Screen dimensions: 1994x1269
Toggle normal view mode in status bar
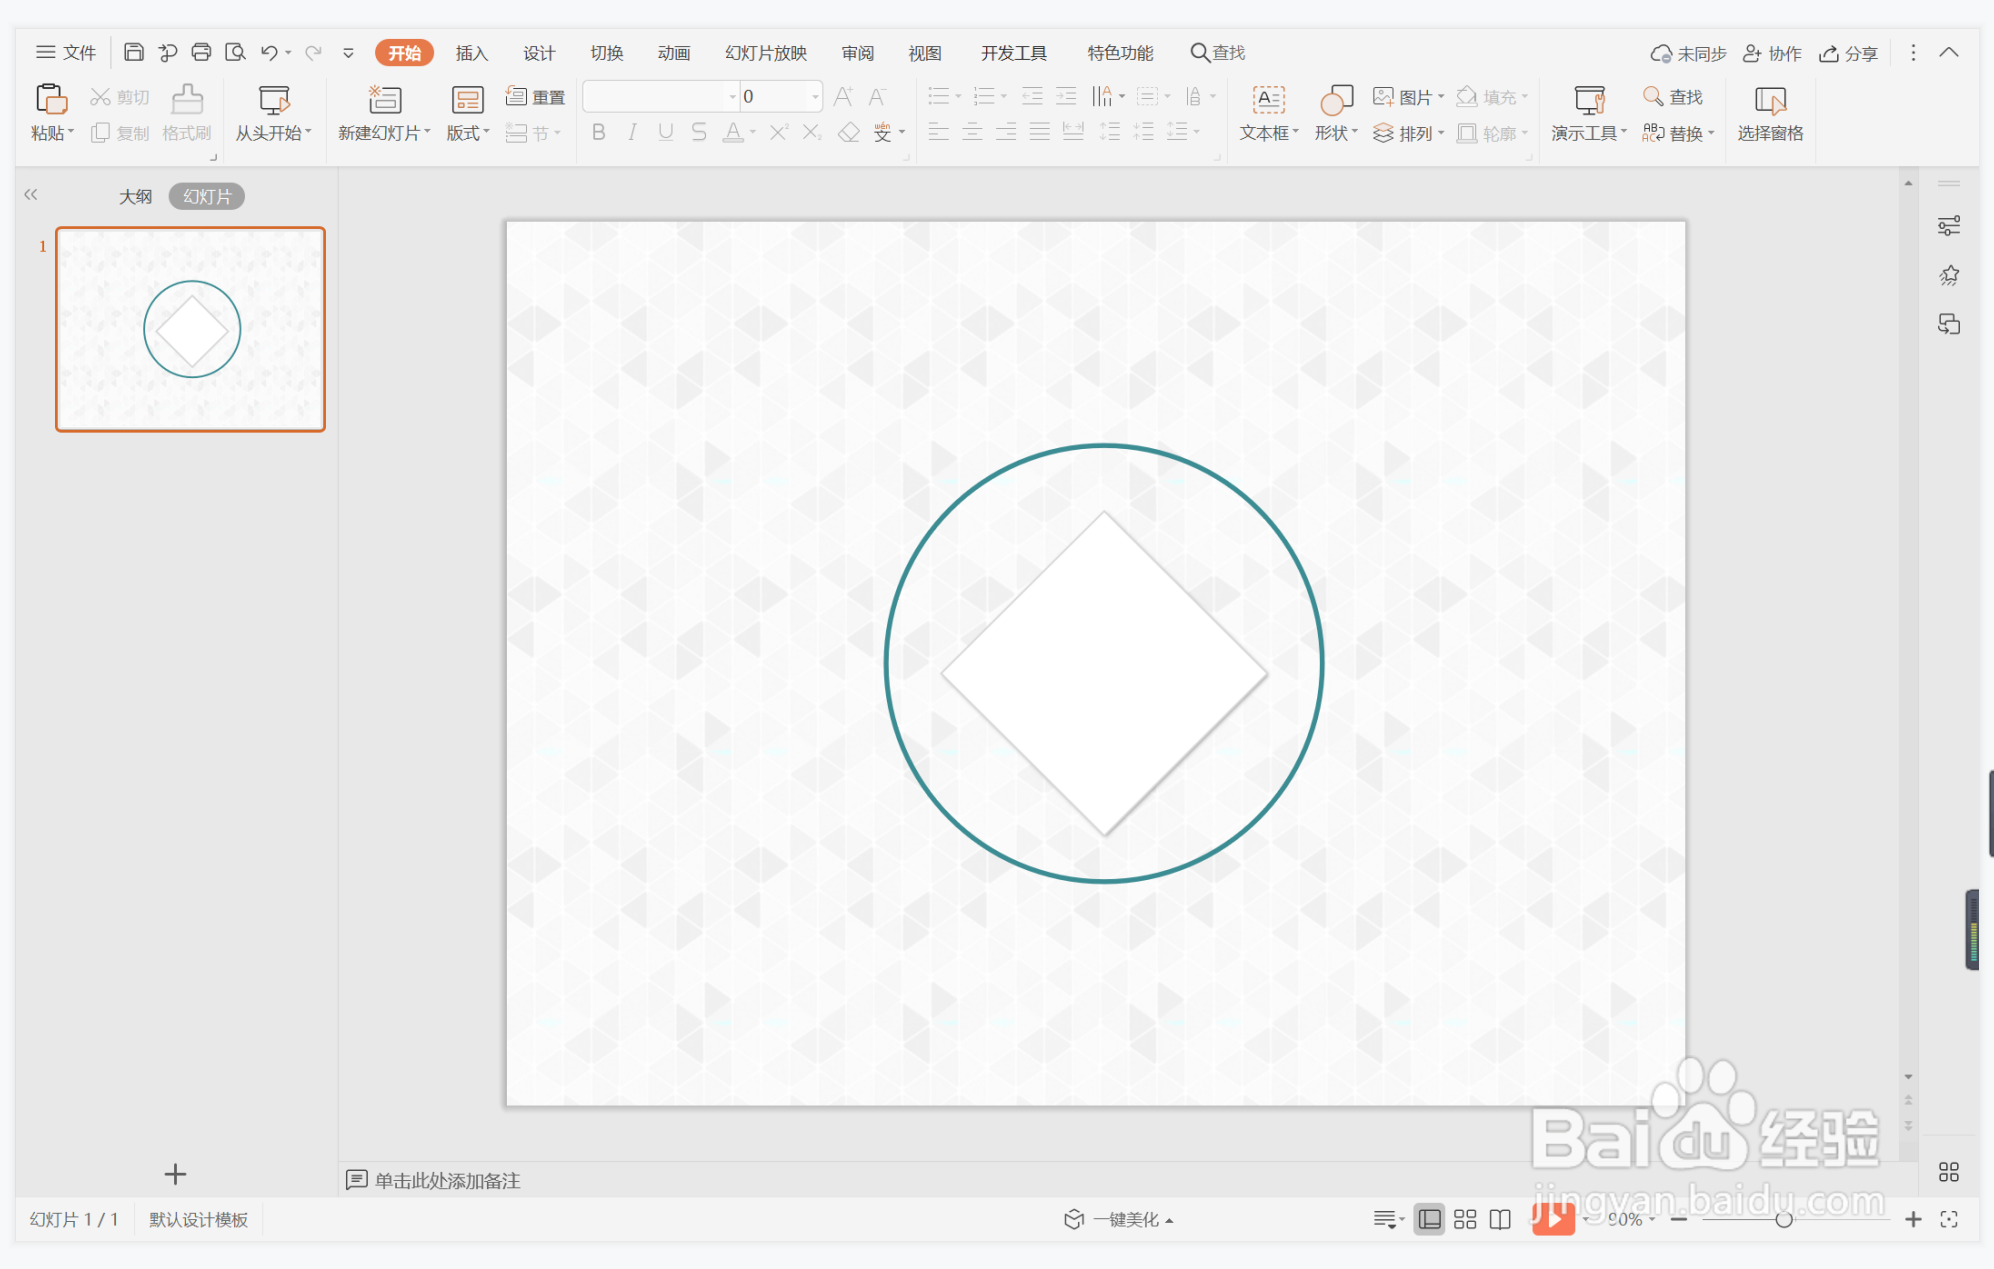pos(1430,1219)
